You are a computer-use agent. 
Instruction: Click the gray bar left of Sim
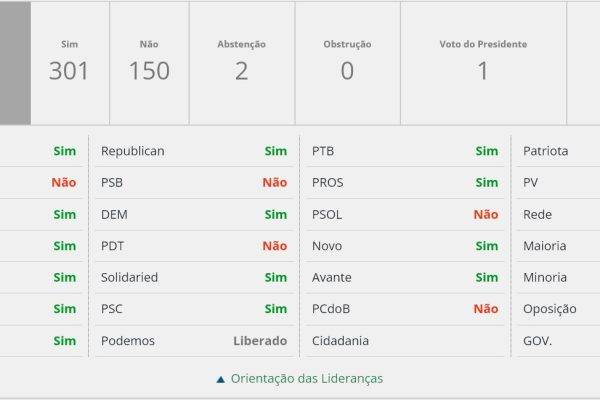(15, 63)
